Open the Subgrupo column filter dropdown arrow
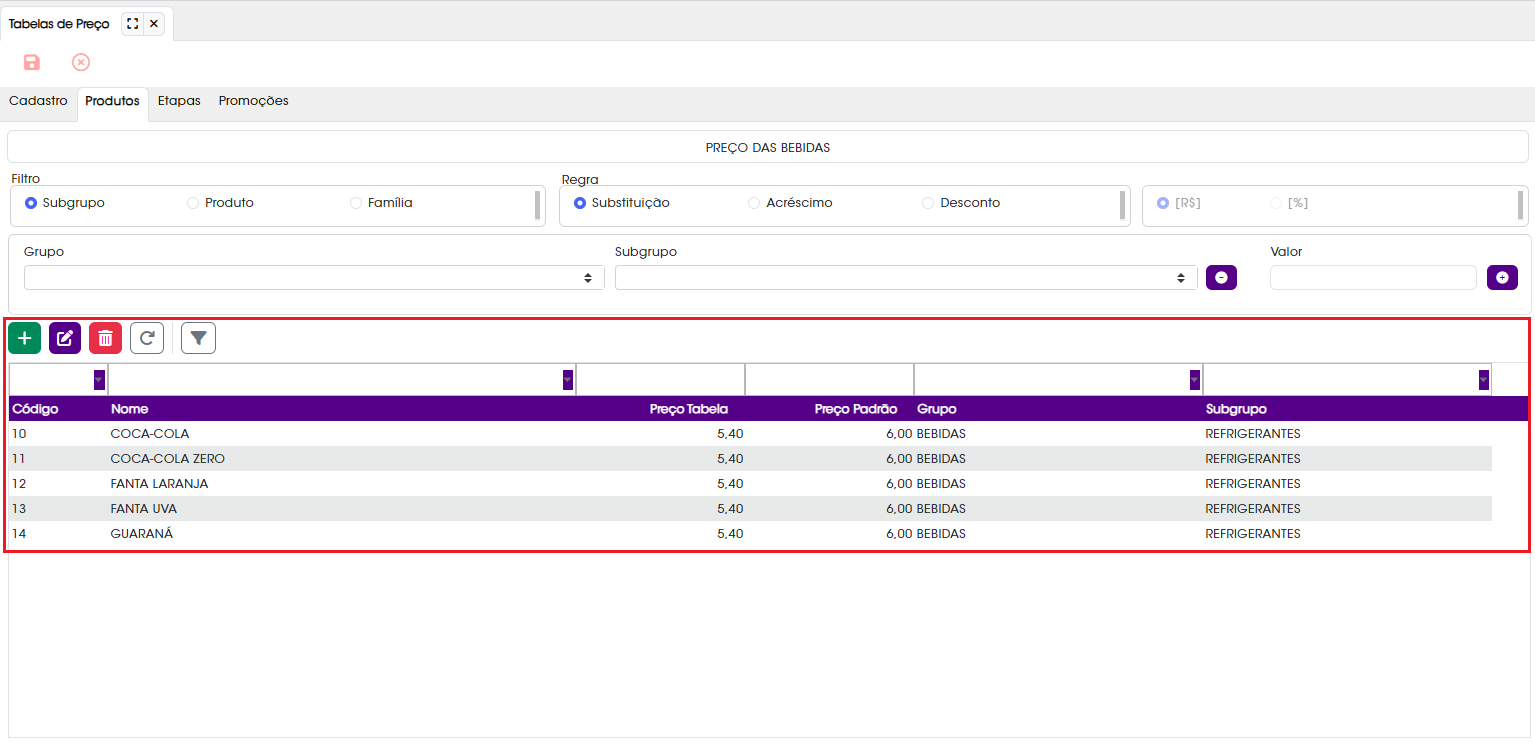Image resolution: width=1535 pixels, height=752 pixels. [x=1484, y=380]
